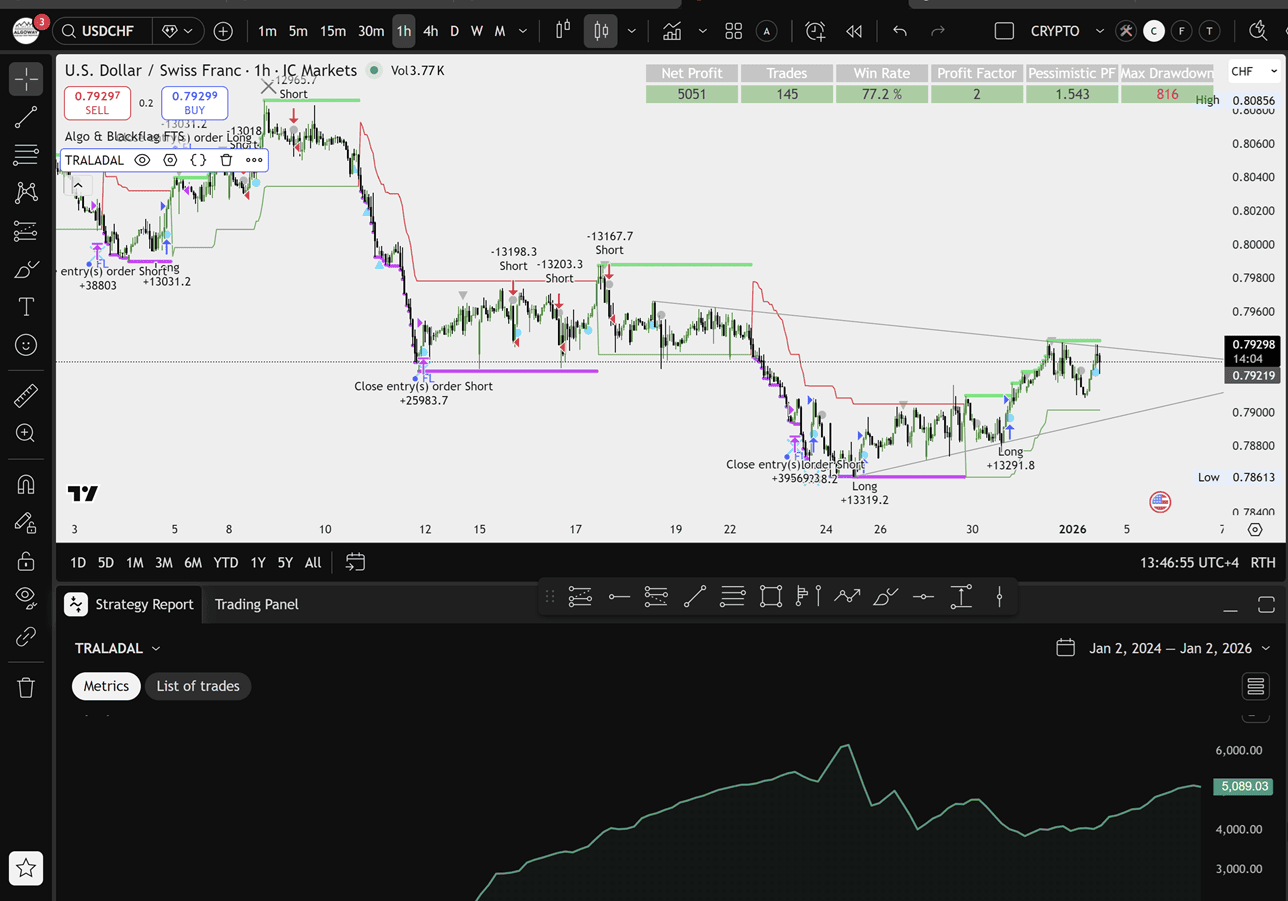Open the emoji drawing tool
Image resolution: width=1288 pixels, height=901 pixels.
(x=24, y=345)
